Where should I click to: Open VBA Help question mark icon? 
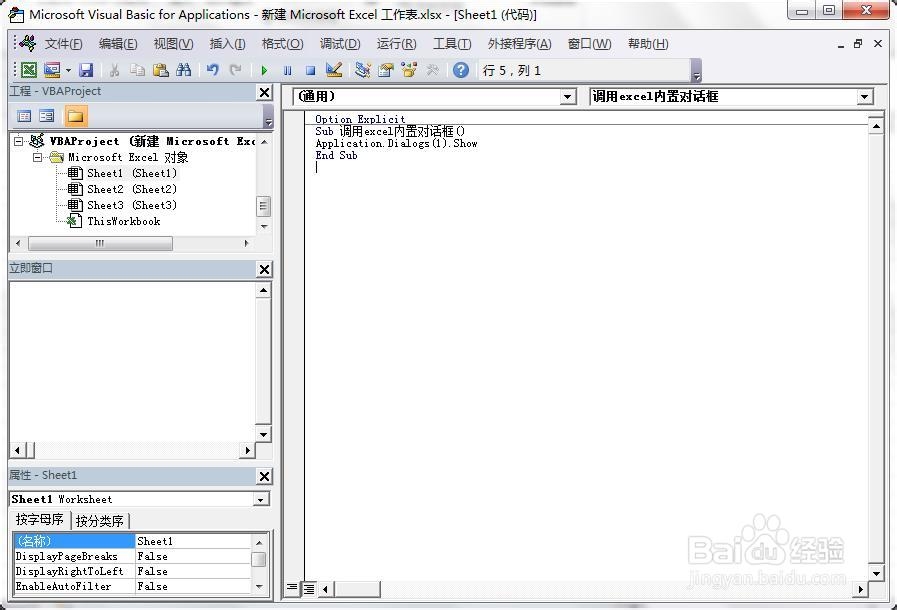[461, 70]
